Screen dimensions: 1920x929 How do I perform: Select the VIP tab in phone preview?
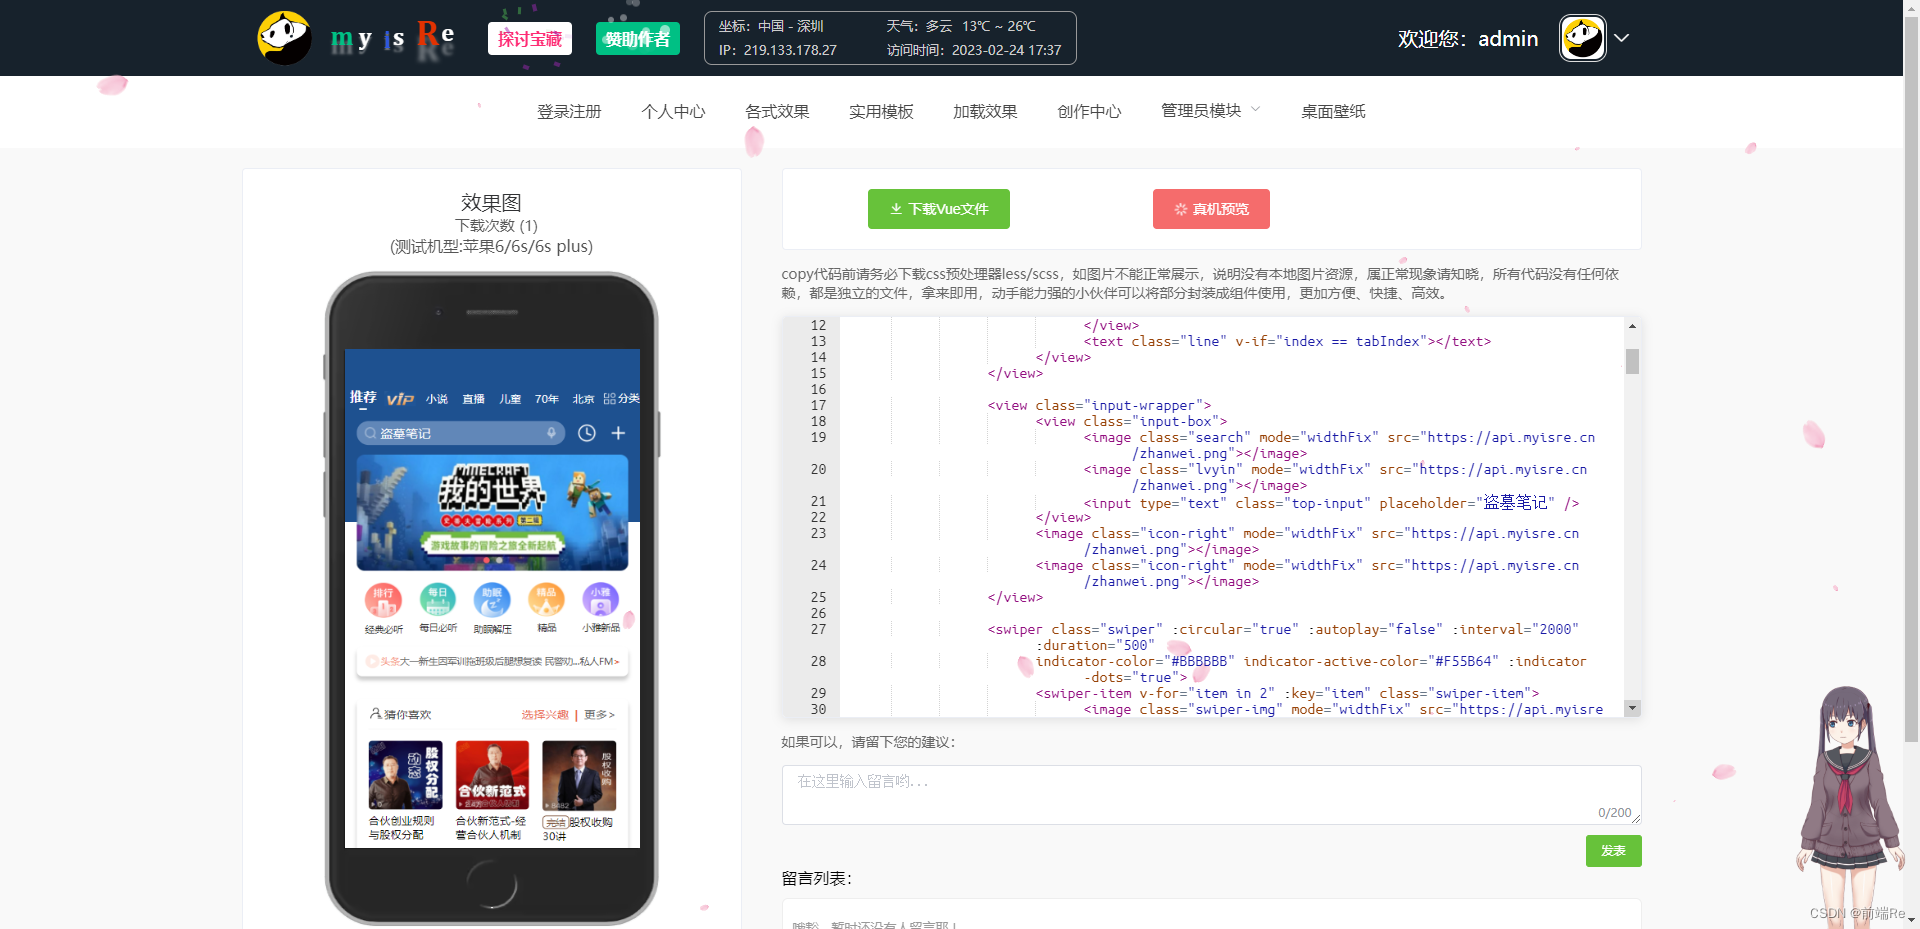click(x=400, y=398)
